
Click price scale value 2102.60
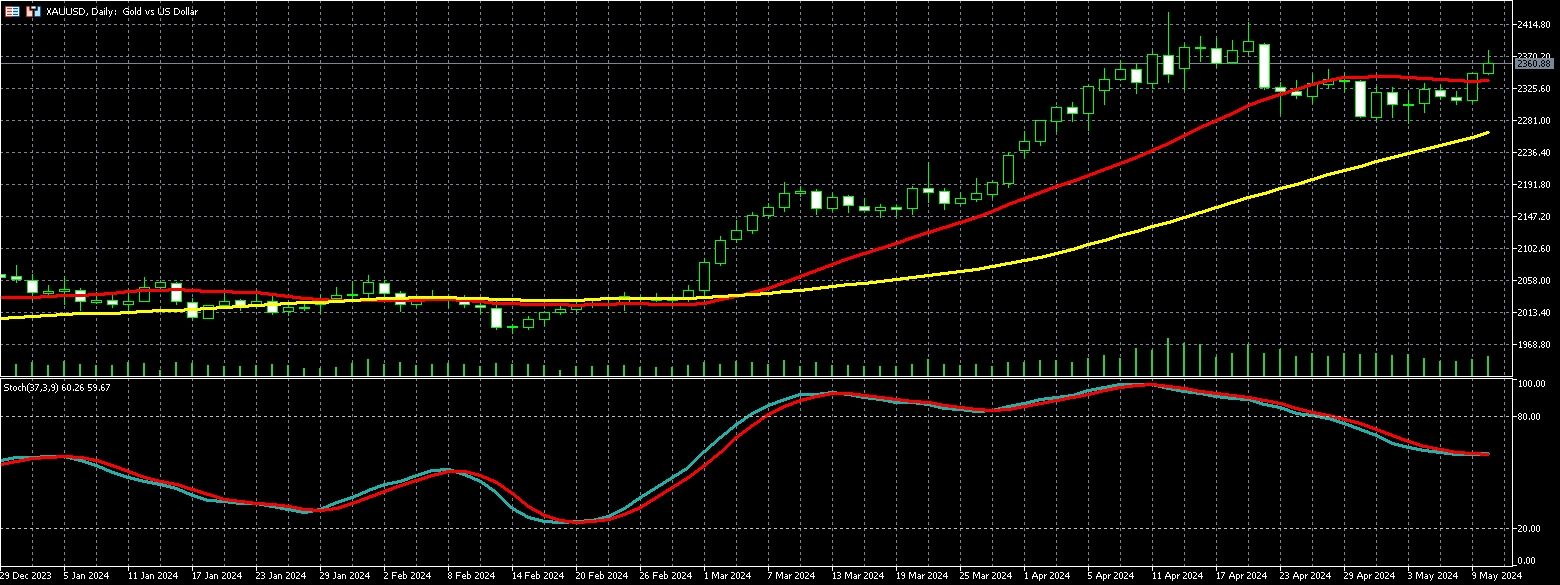coord(1533,249)
